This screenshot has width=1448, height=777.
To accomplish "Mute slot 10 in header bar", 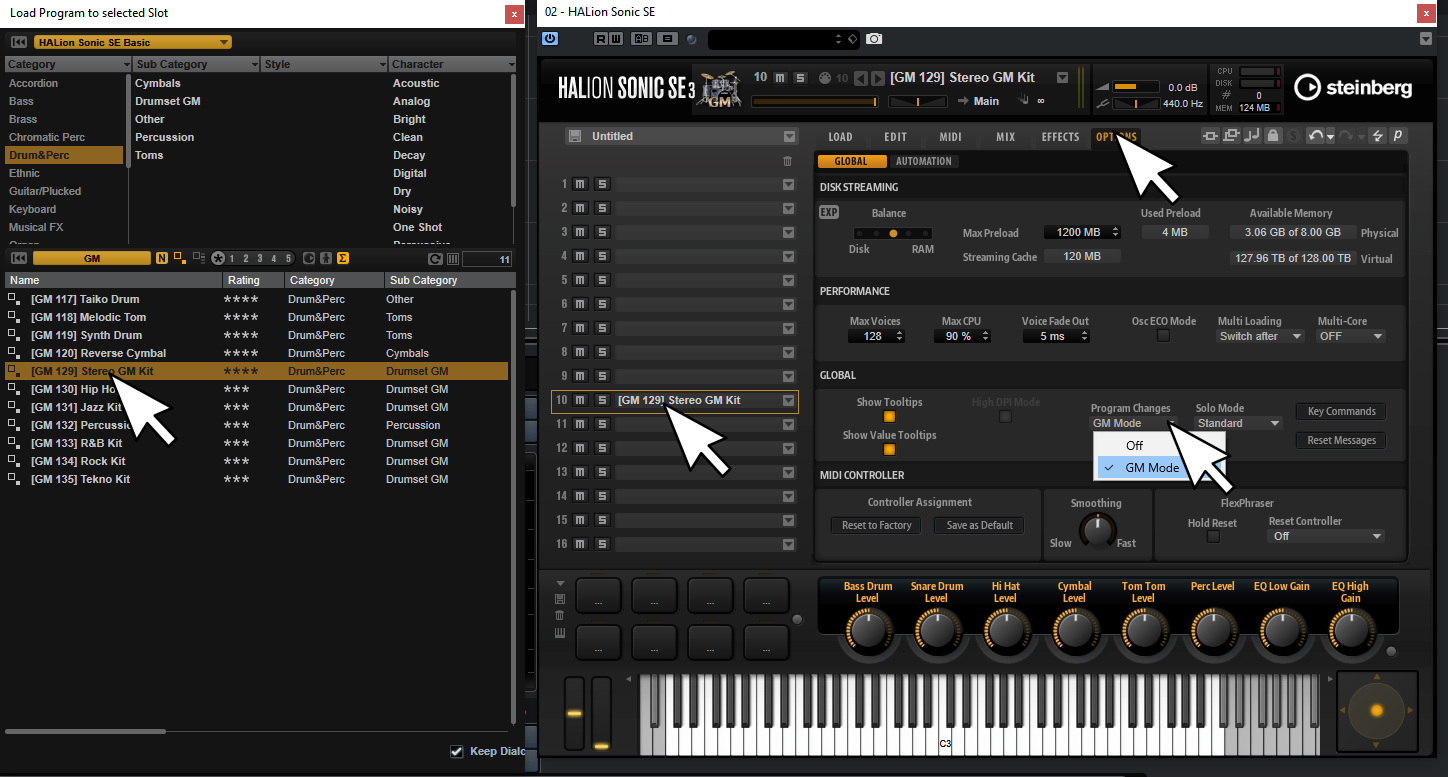I will coord(781,78).
